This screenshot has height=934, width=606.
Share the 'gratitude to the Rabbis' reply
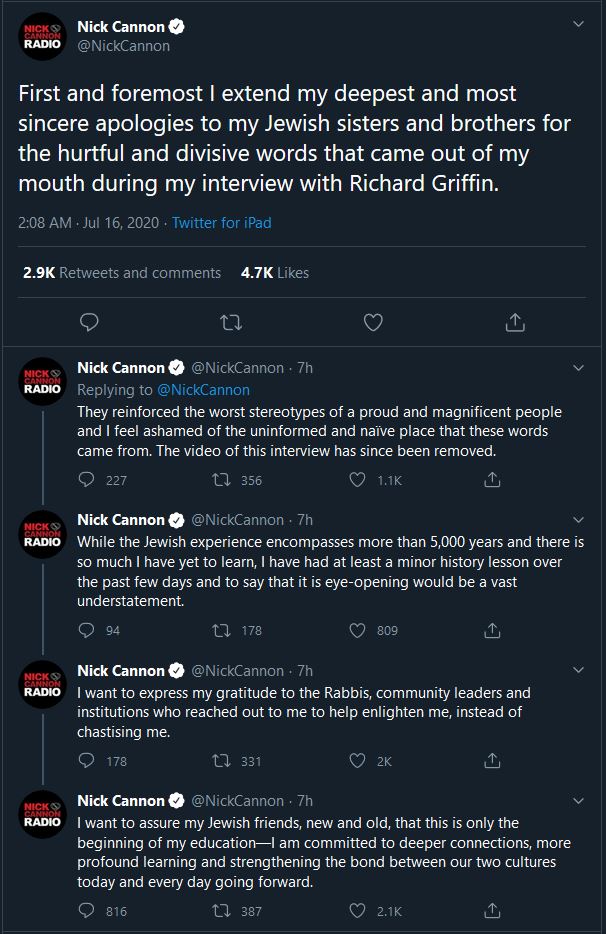pos(492,761)
